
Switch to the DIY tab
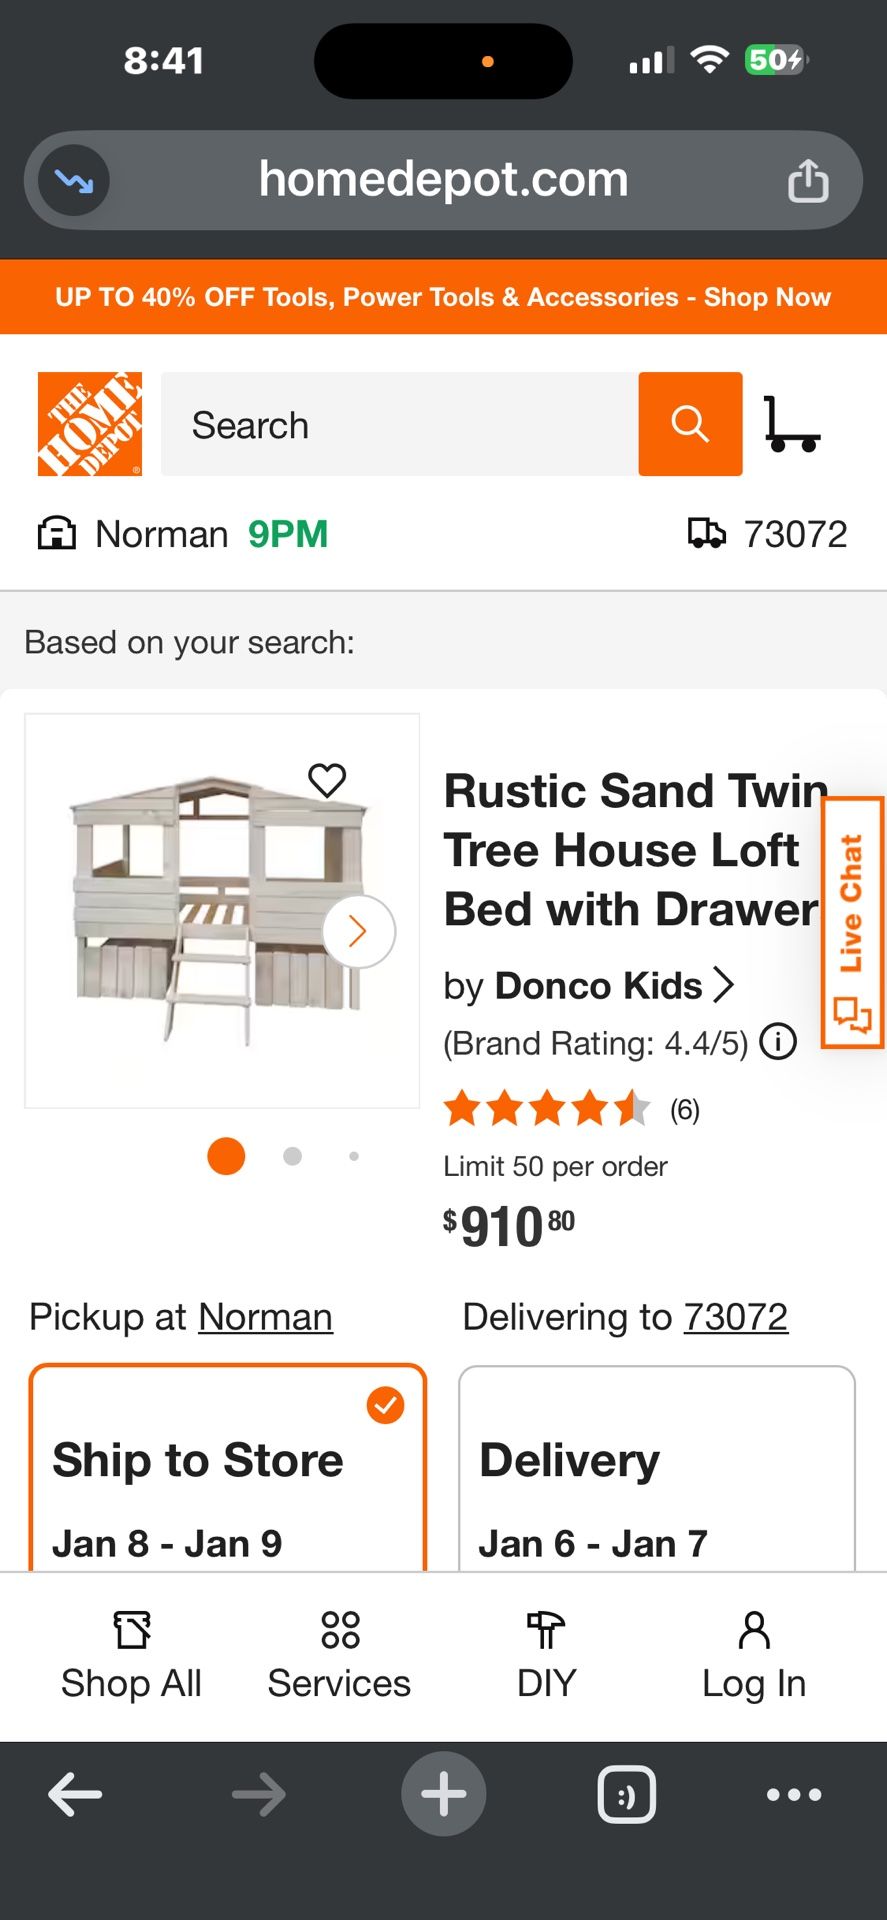point(546,1655)
